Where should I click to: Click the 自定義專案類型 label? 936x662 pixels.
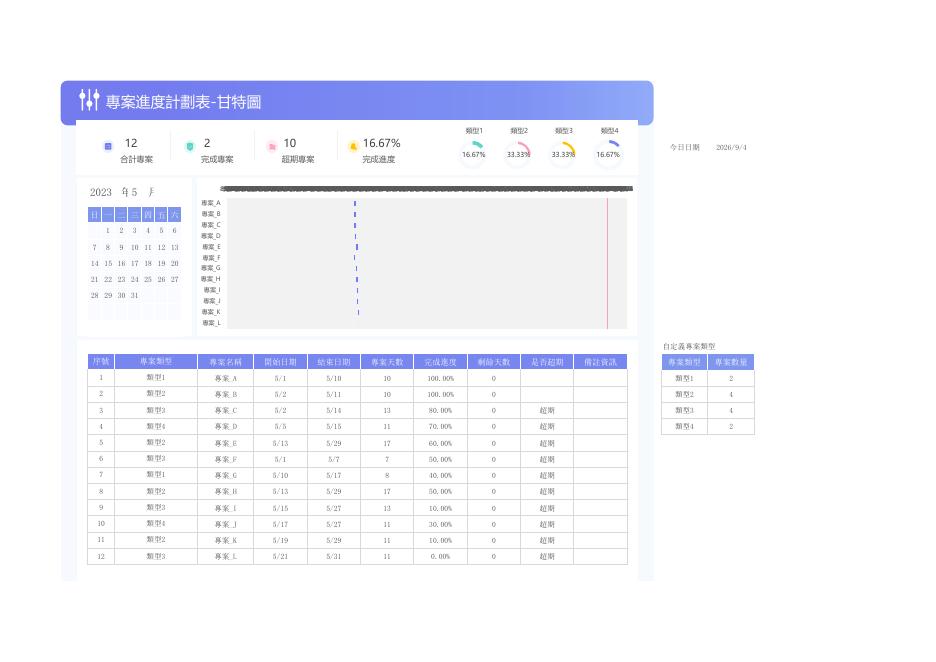click(689, 346)
